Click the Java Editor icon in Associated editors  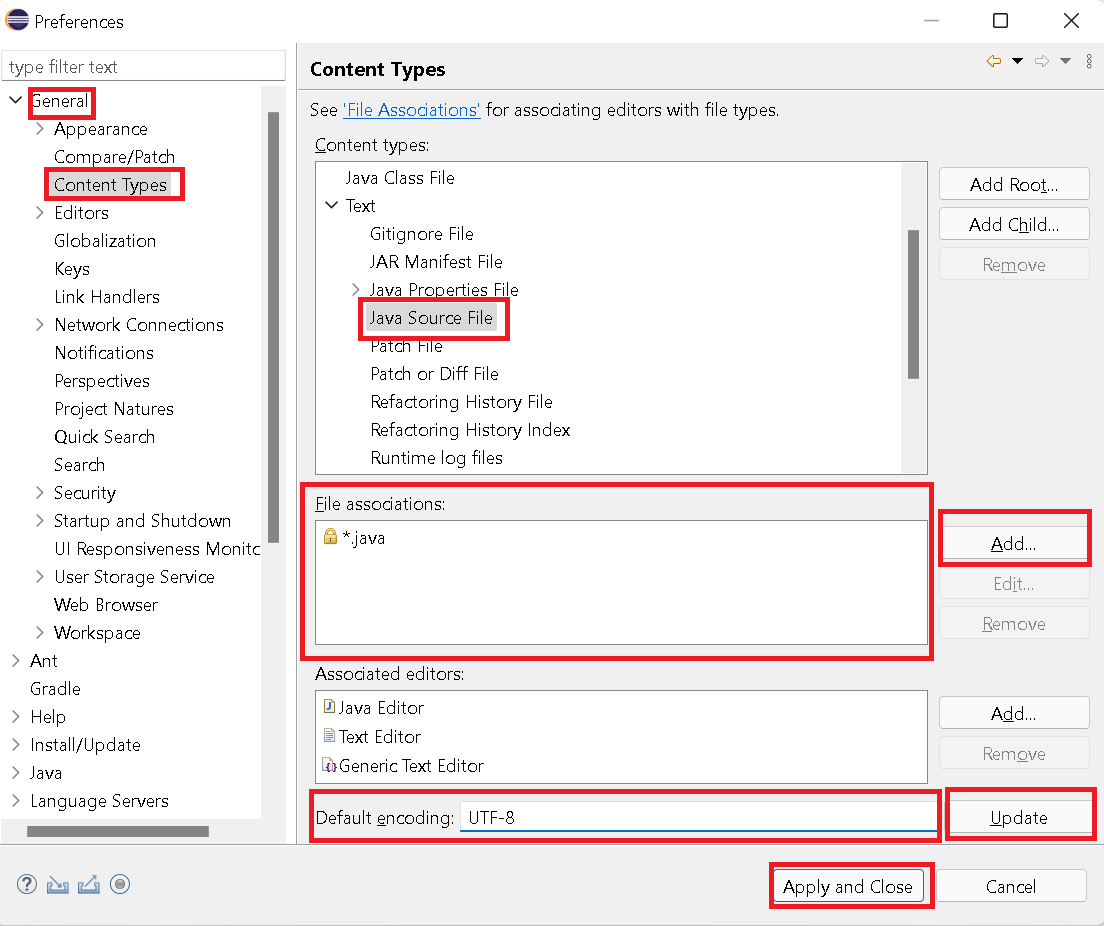tap(329, 707)
